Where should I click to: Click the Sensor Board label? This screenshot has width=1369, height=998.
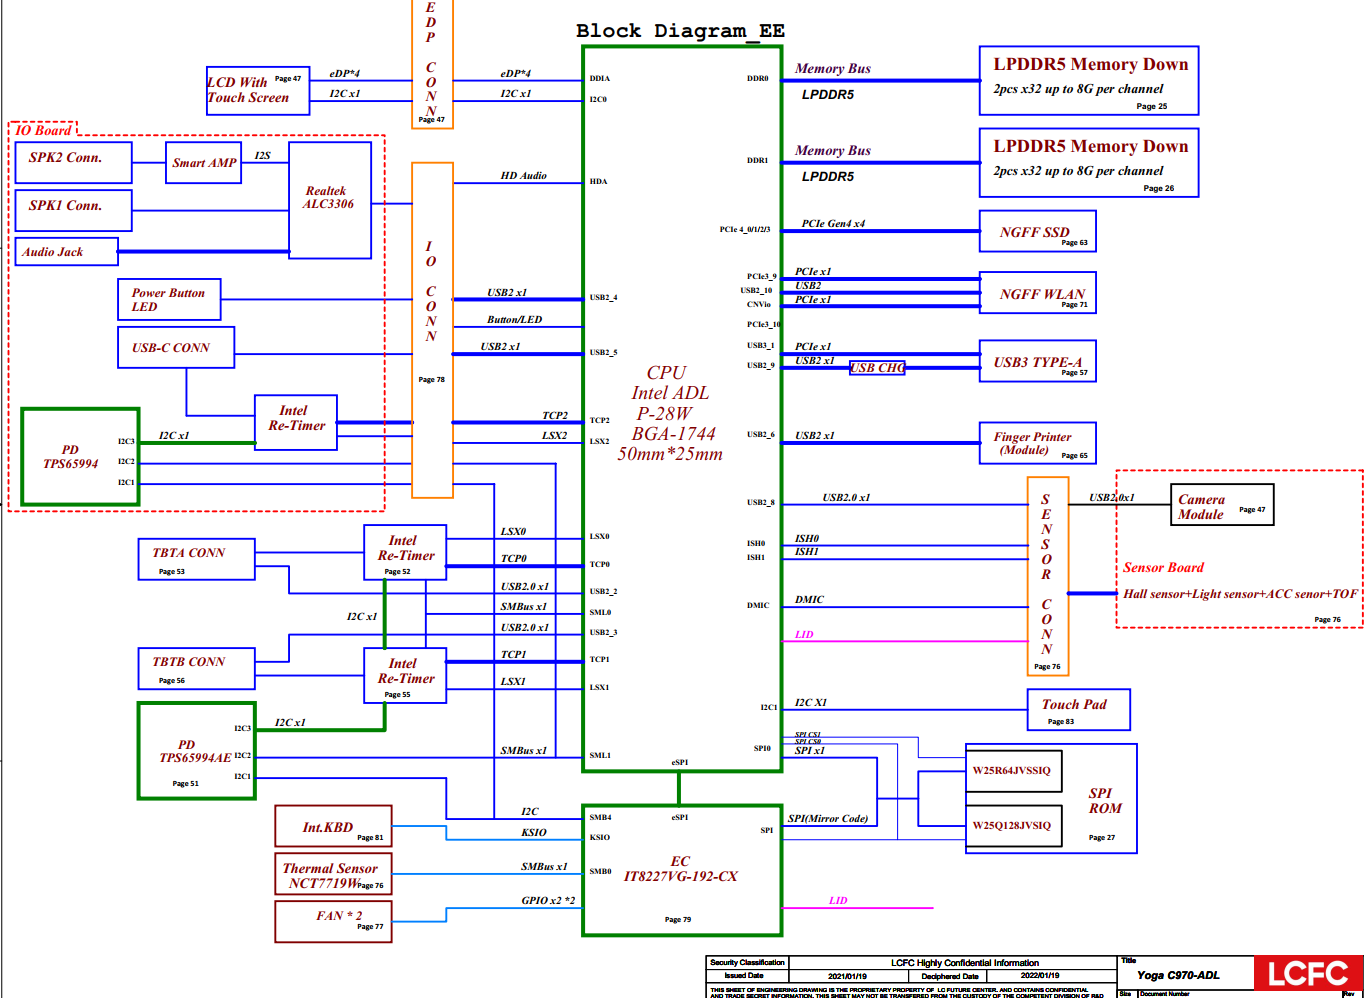coord(1163,567)
